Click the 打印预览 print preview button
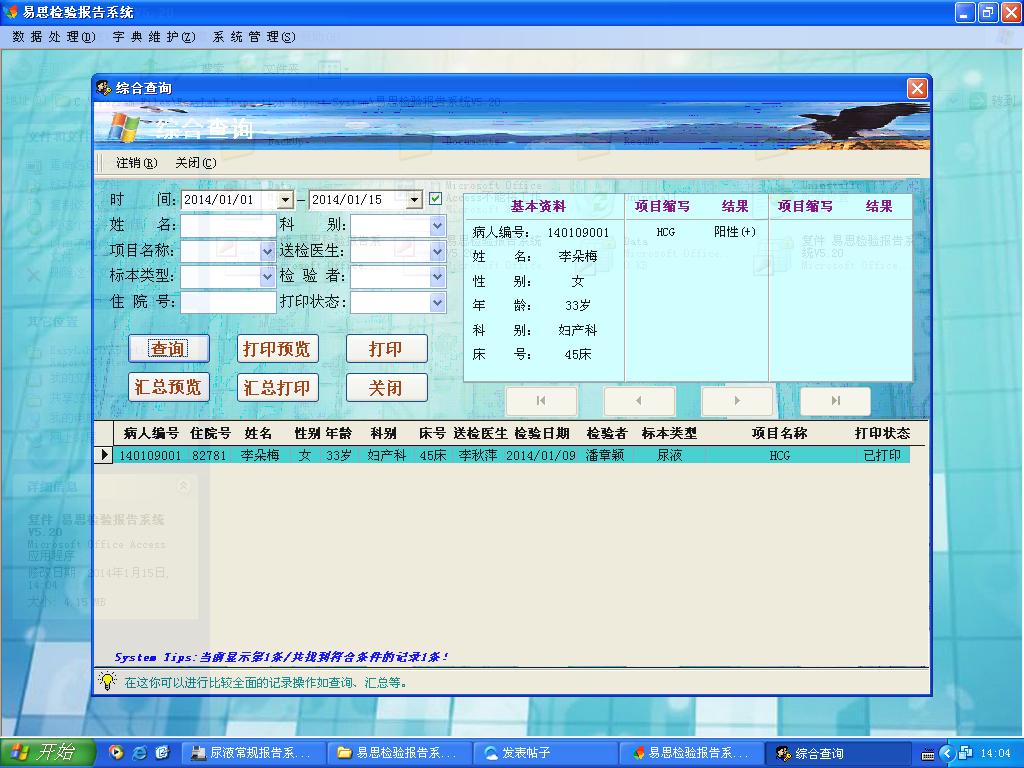The height and width of the screenshot is (768, 1024). click(x=277, y=349)
